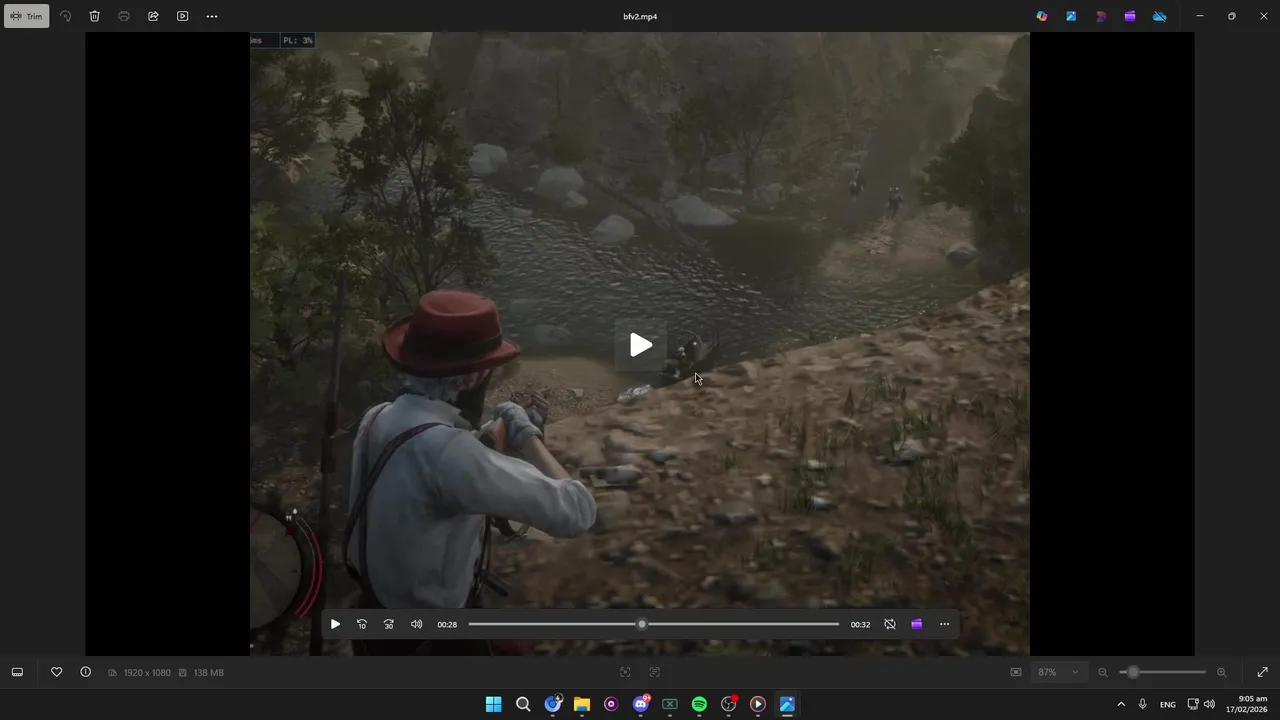Viewport: 1280px width, 720px height.
Task: Zoom in with plus magnifier icon
Action: (1221, 672)
